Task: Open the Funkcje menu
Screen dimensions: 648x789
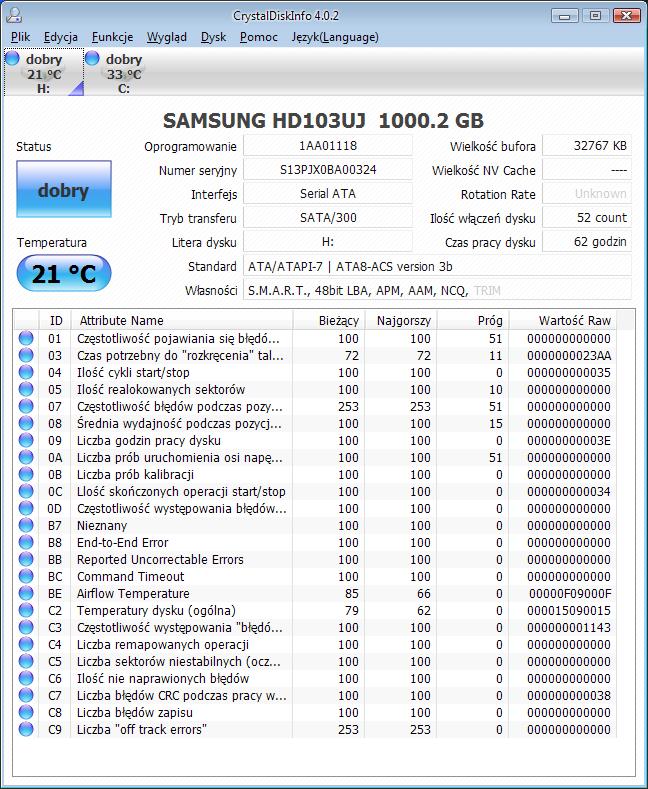Action: [112, 37]
